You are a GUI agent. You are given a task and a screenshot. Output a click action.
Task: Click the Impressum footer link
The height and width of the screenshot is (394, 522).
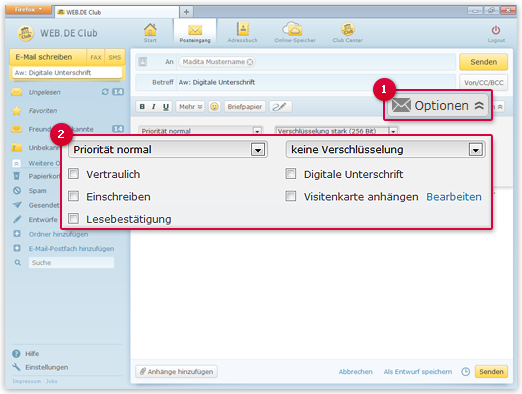(27, 381)
